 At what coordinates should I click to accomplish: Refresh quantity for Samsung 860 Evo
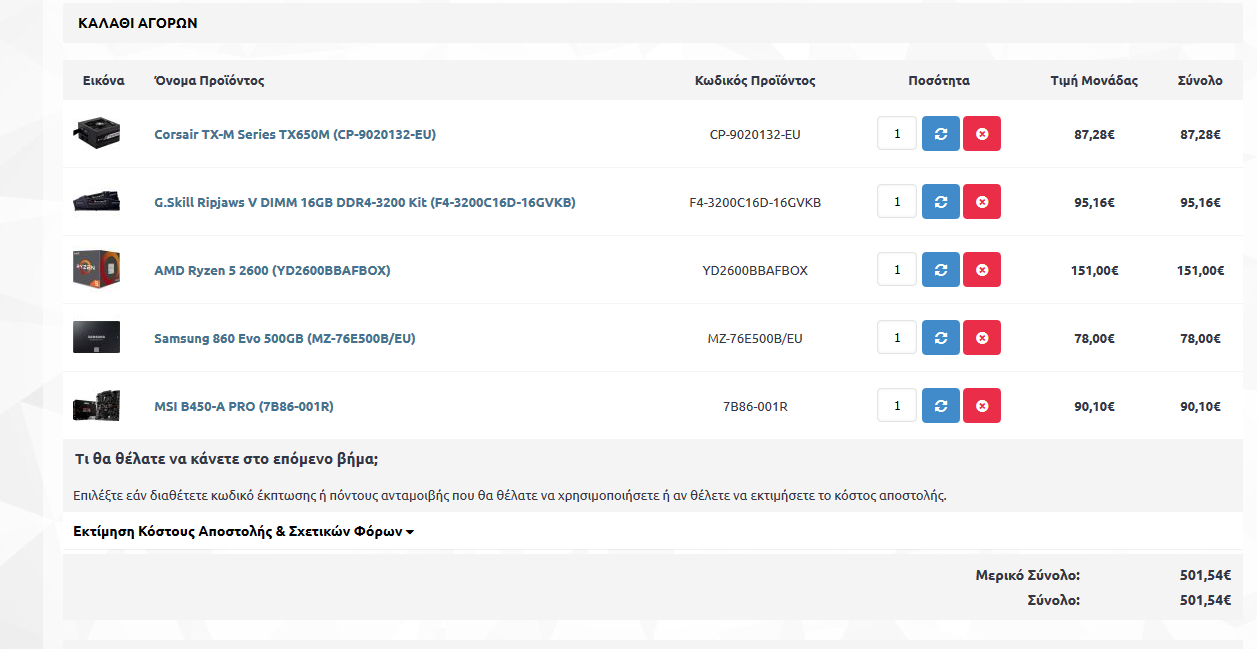[940, 338]
